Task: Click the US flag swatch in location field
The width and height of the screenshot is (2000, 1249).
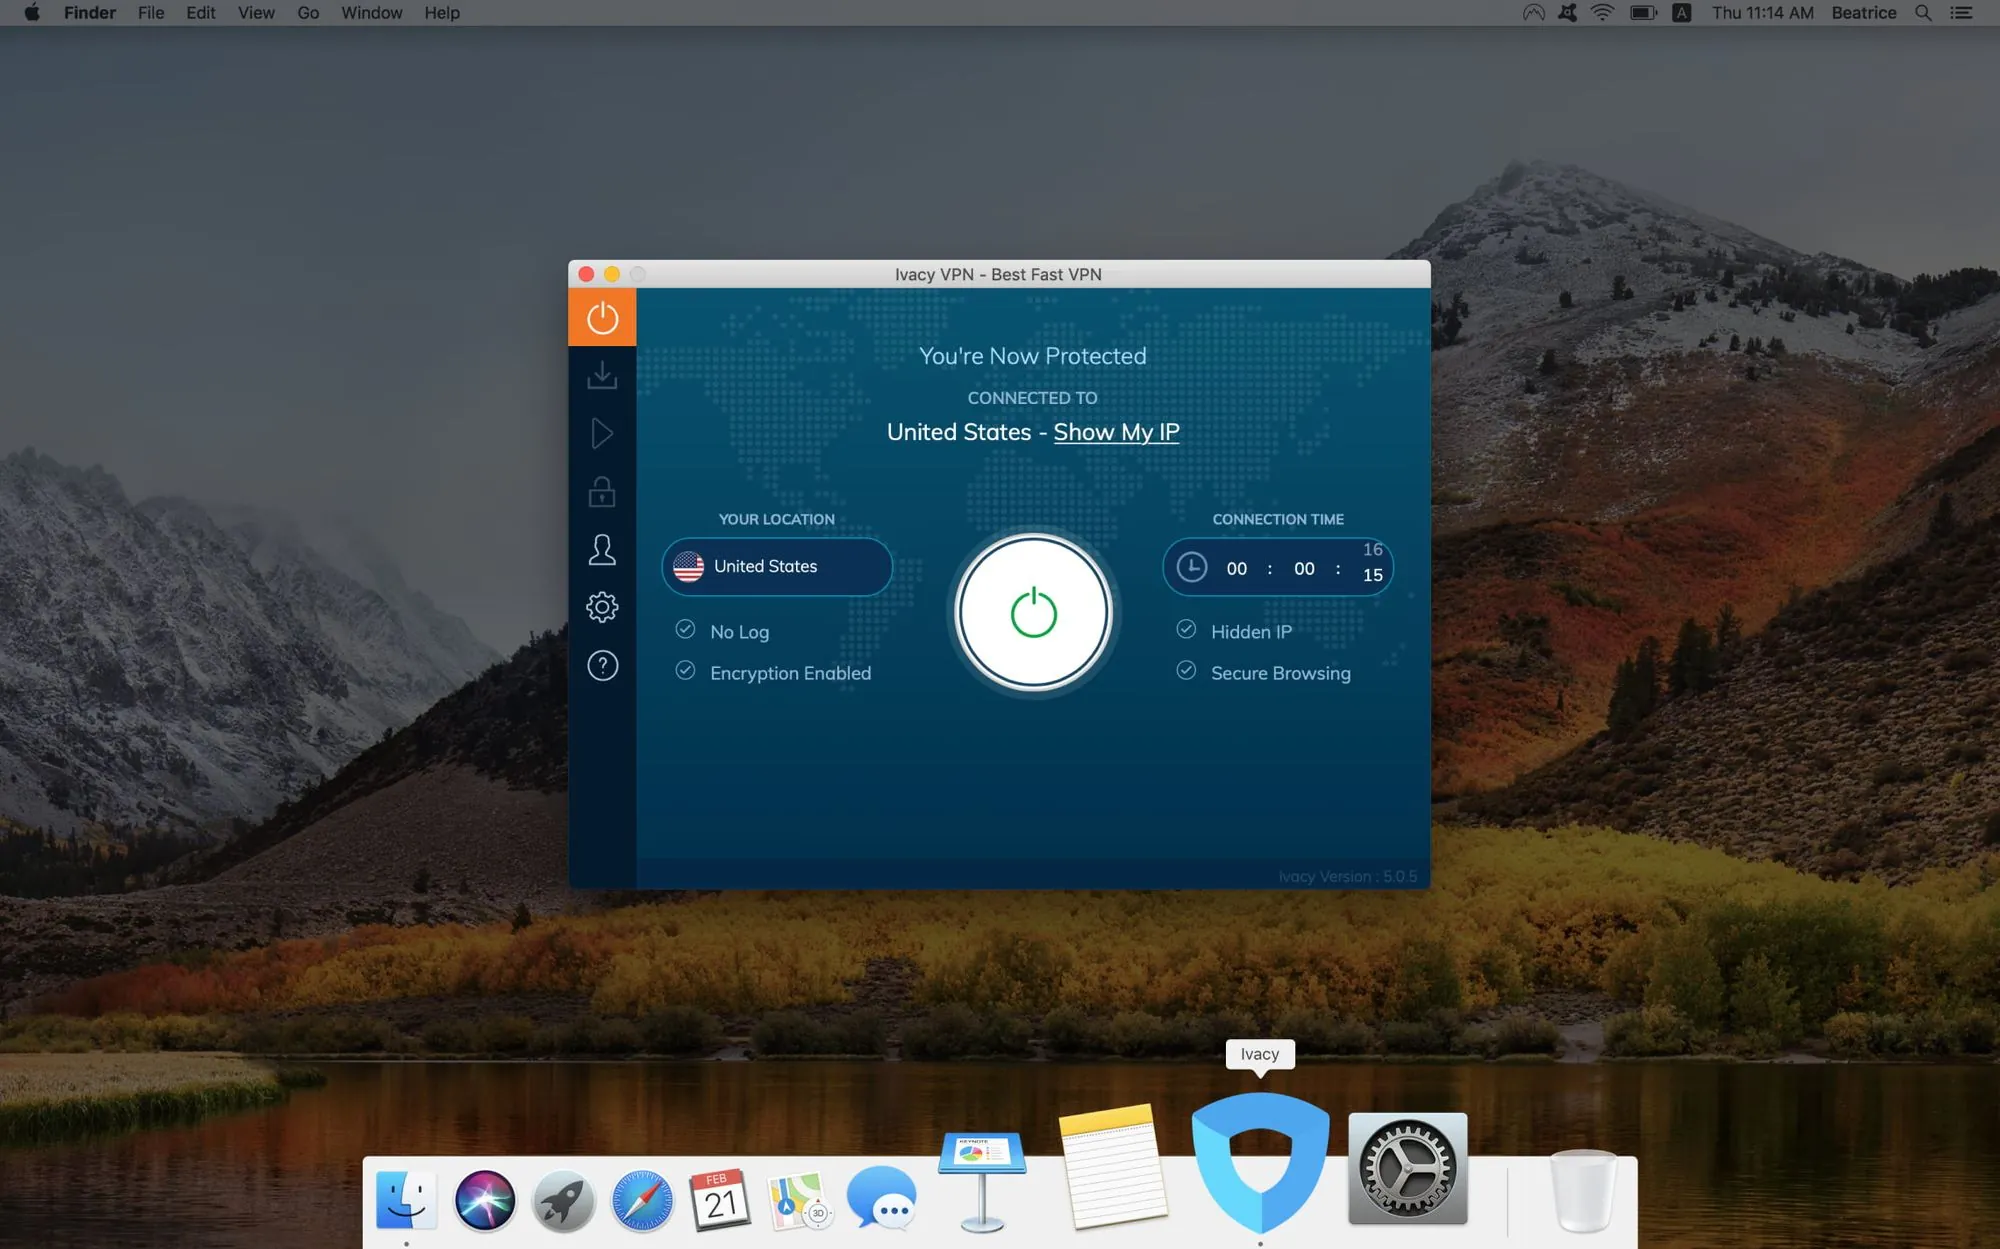Action: 687,566
